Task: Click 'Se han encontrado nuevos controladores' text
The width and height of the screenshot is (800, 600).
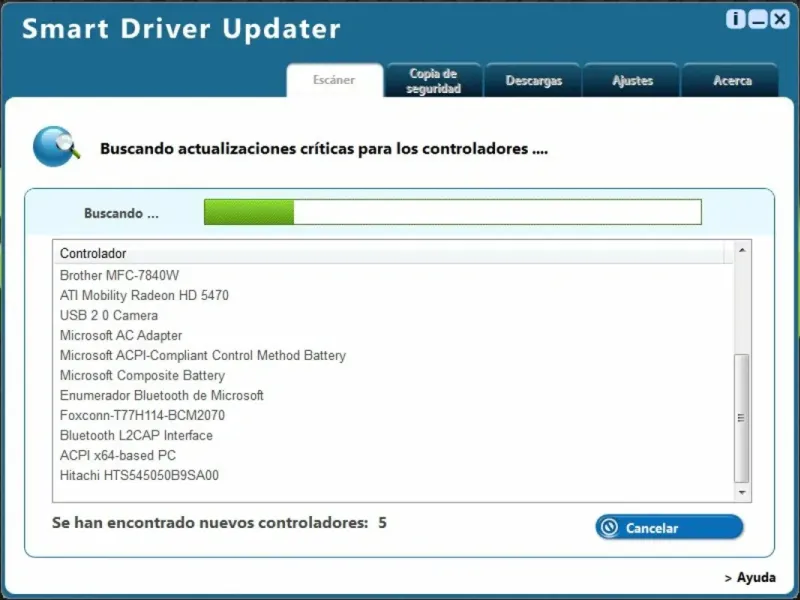Action: 210,523
